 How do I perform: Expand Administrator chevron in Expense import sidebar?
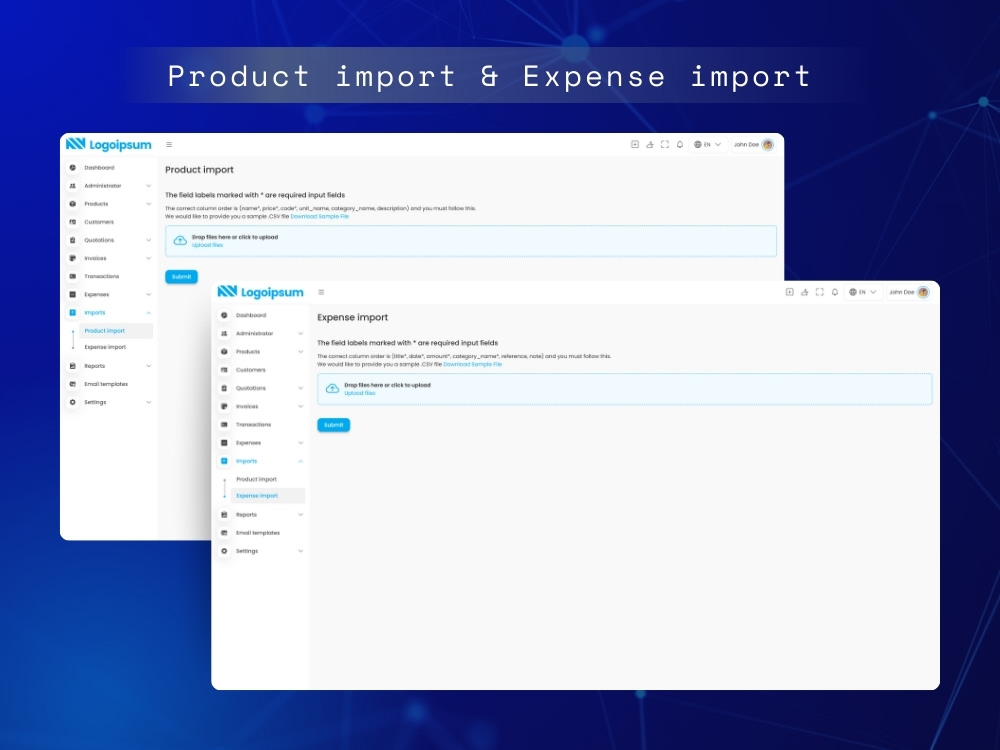click(300, 334)
